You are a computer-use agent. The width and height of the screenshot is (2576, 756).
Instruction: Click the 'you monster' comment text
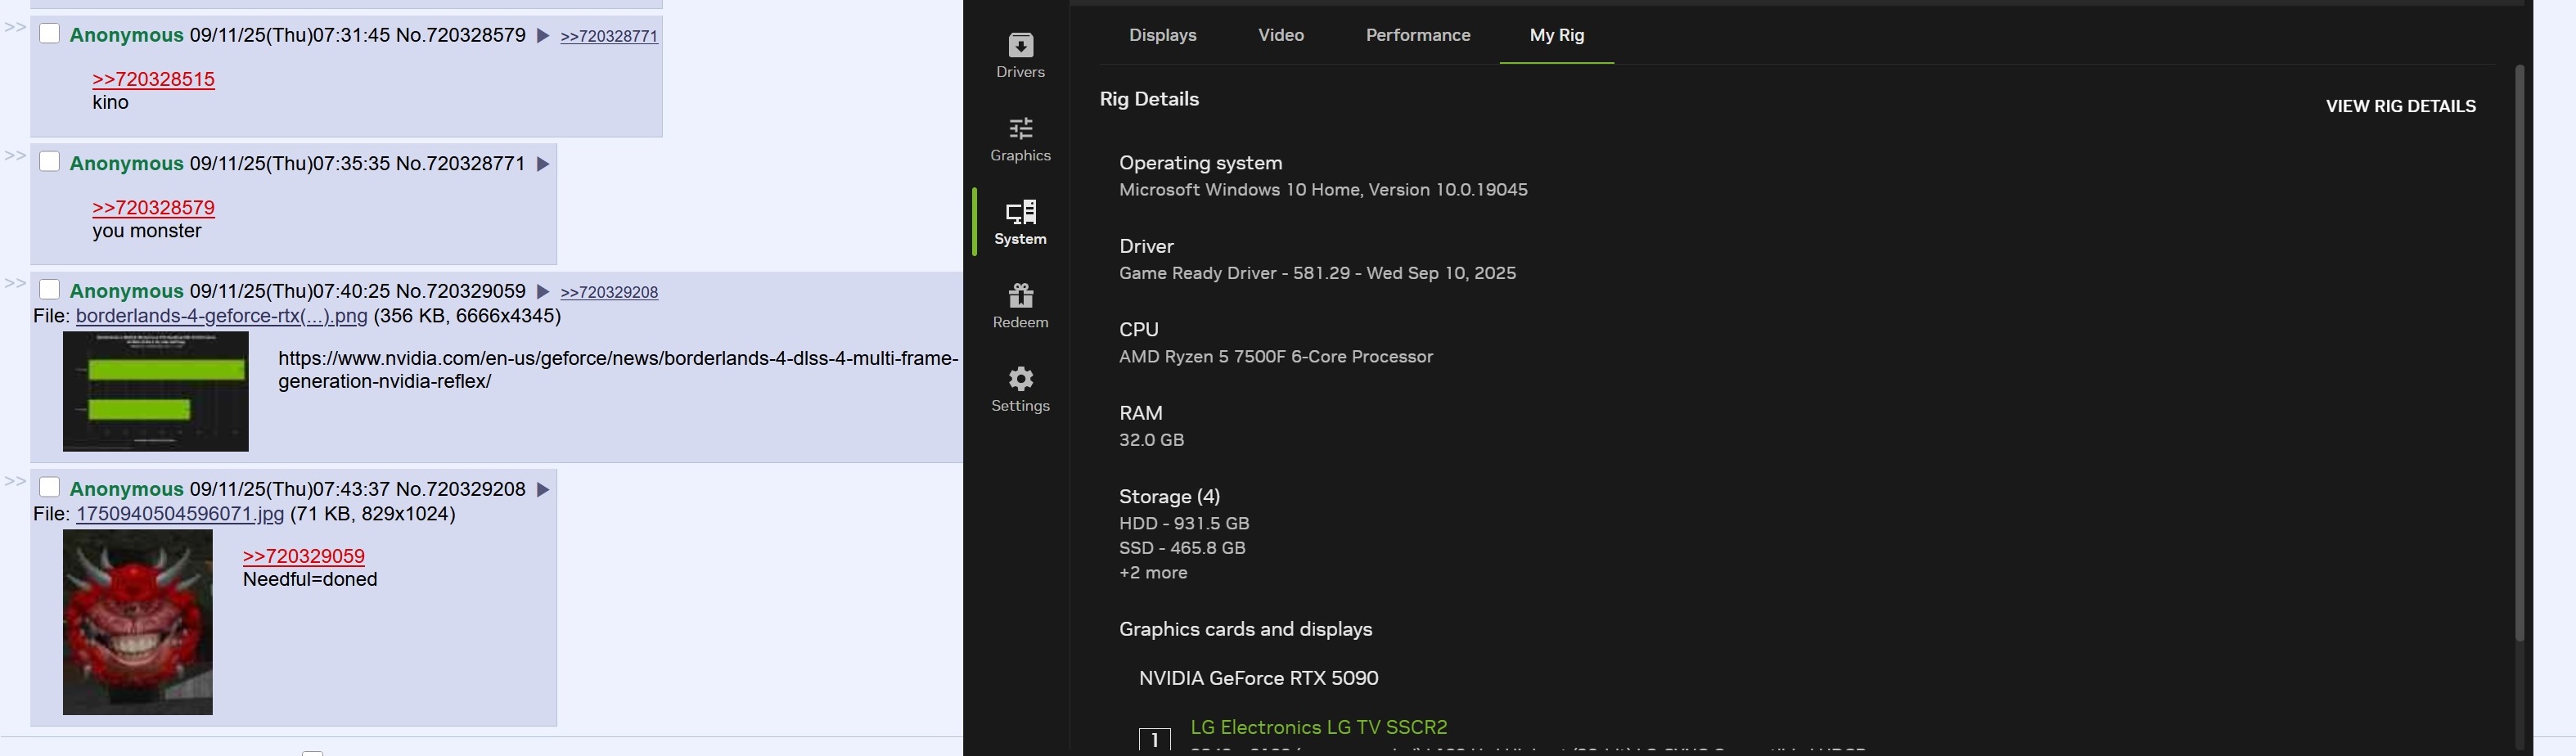(147, 231)
